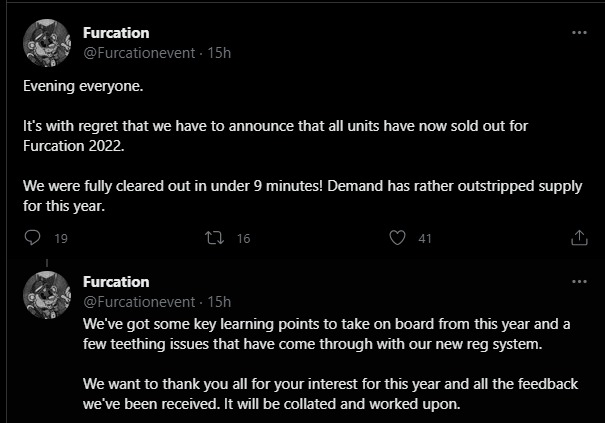Click the @Furcationevent handle on the first tweet

click(x=140, y=52)
